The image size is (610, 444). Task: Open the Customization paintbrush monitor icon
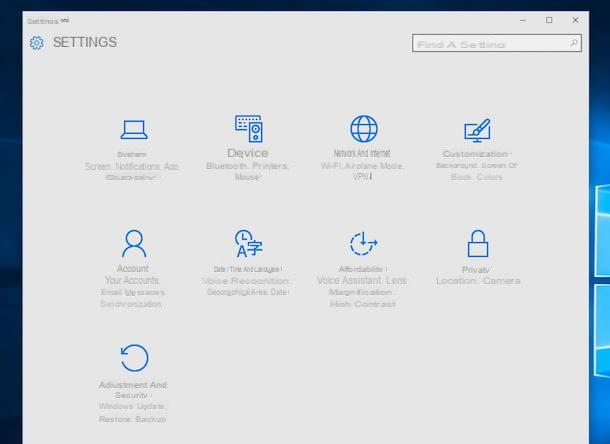477,131
